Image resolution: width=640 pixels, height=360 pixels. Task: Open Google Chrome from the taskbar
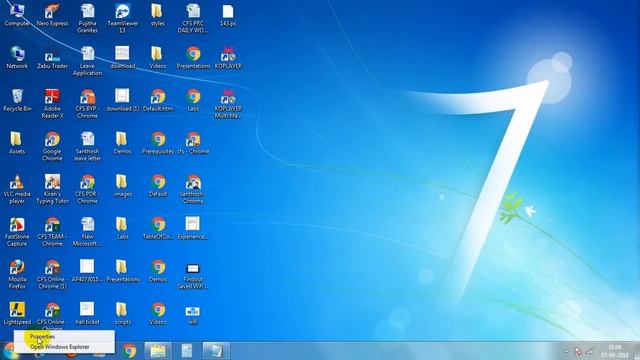point(129,351)
